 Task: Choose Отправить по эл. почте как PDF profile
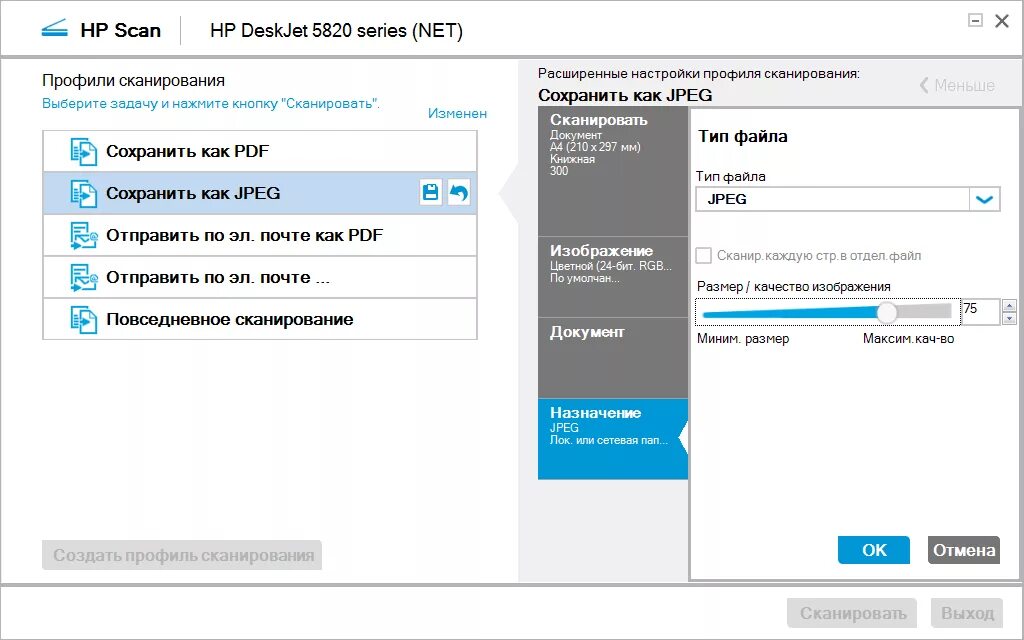260,235
